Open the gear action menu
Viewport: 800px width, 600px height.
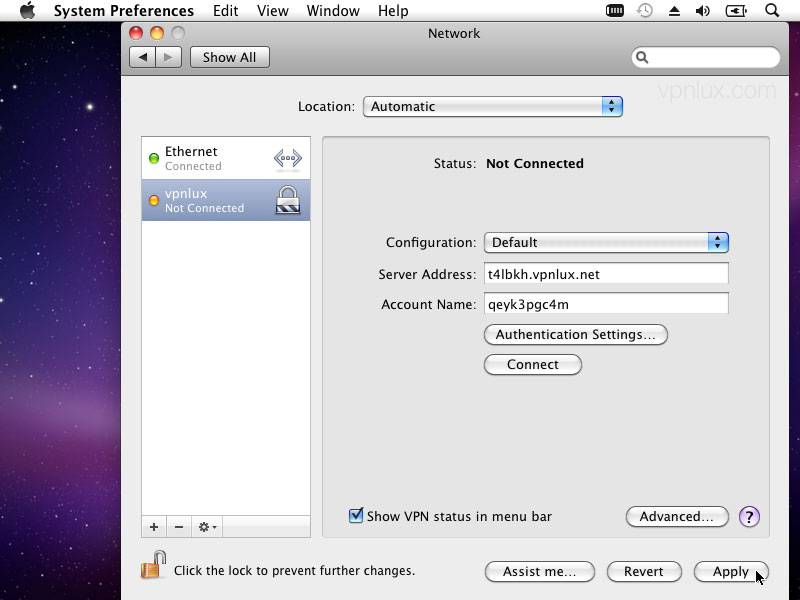coord(207,527)
